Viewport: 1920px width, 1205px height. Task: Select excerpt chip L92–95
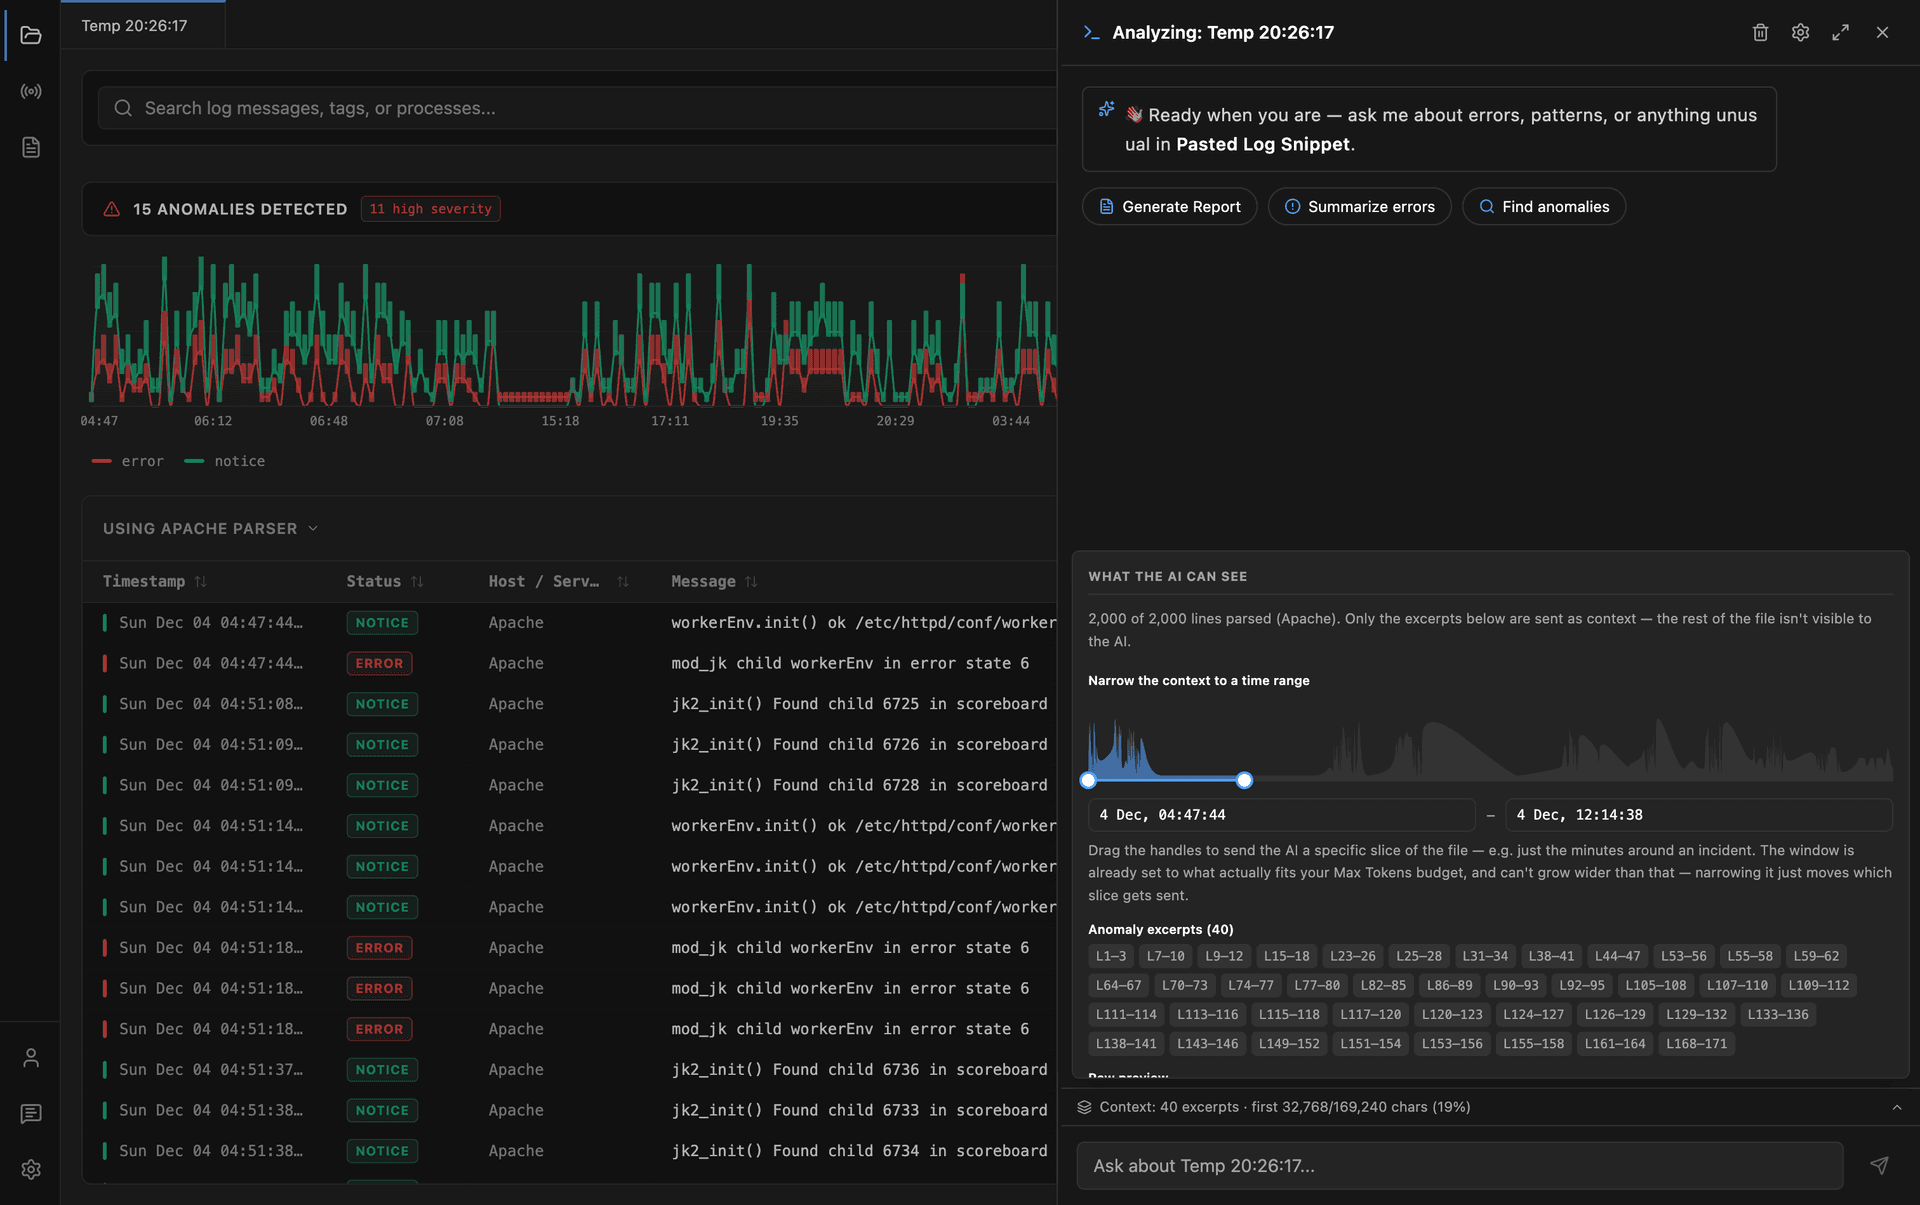tap(1582, 986)
